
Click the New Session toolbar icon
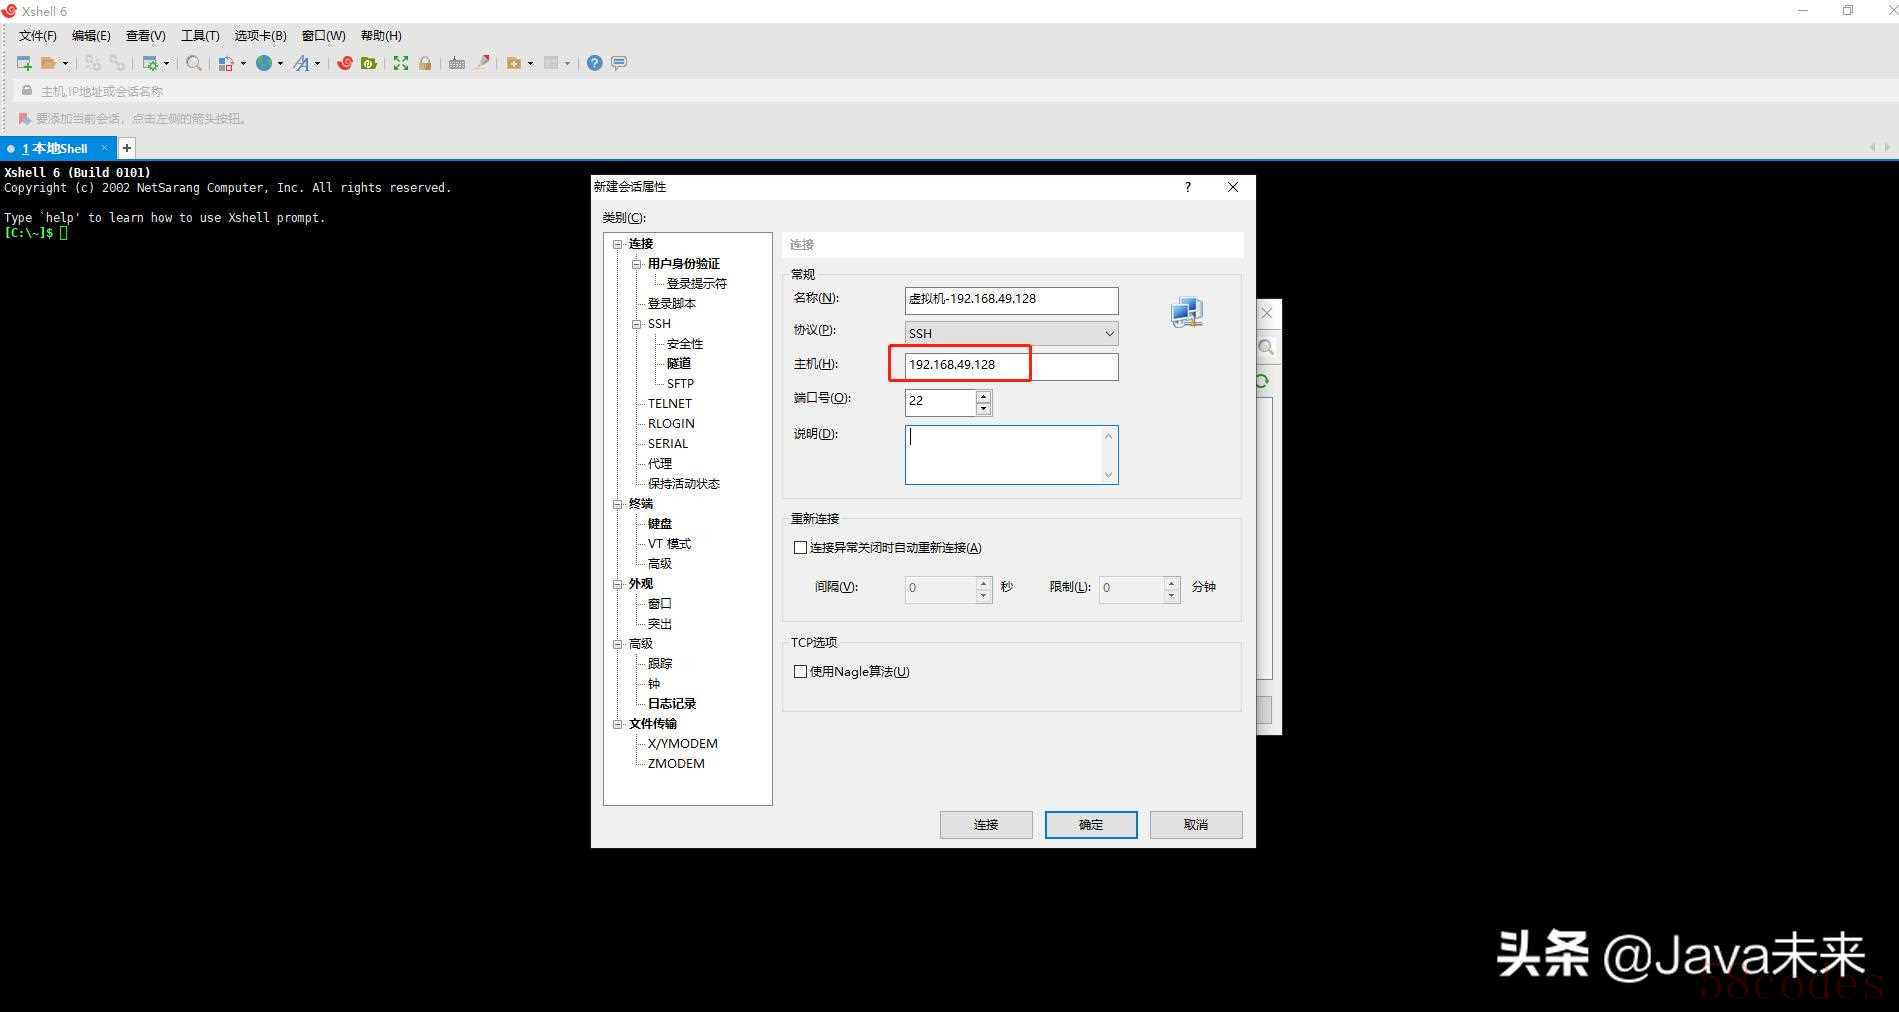click(24, 63)
